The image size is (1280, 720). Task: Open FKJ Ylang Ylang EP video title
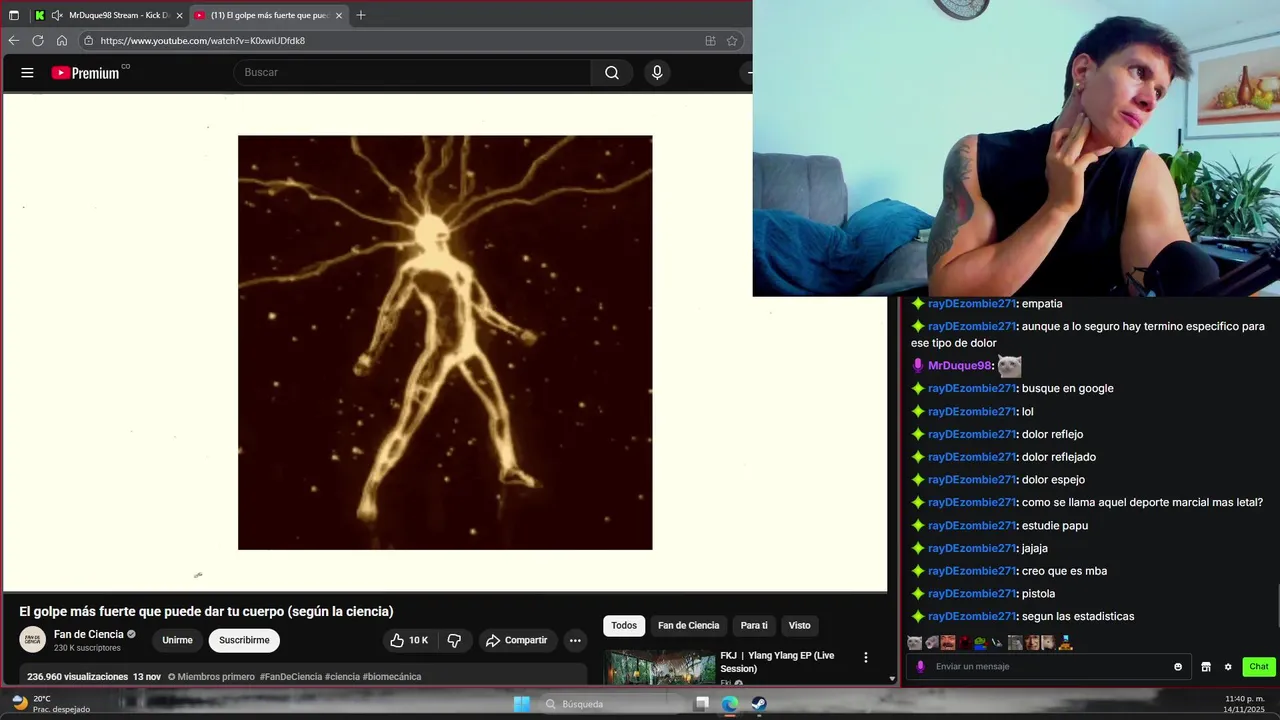pos(777,662)
